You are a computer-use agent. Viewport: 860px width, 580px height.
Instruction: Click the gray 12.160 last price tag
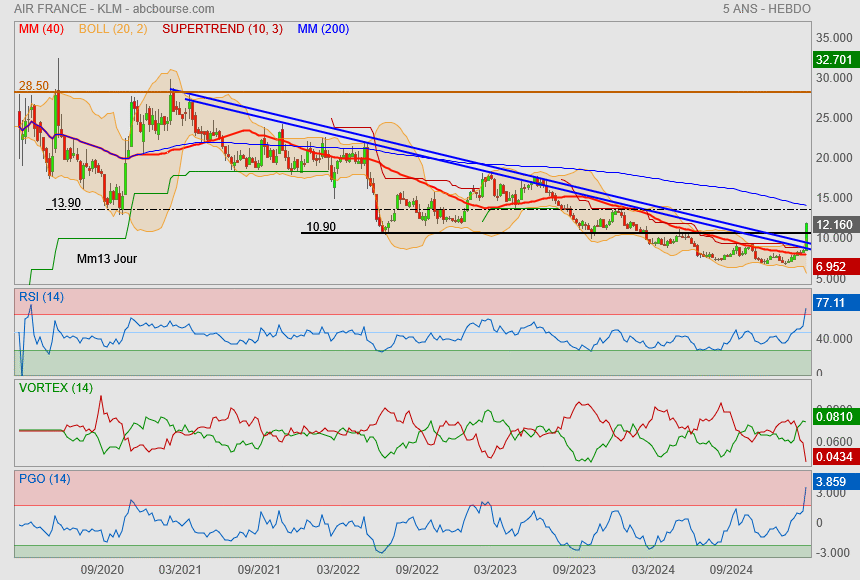click(x=834, y=224)
